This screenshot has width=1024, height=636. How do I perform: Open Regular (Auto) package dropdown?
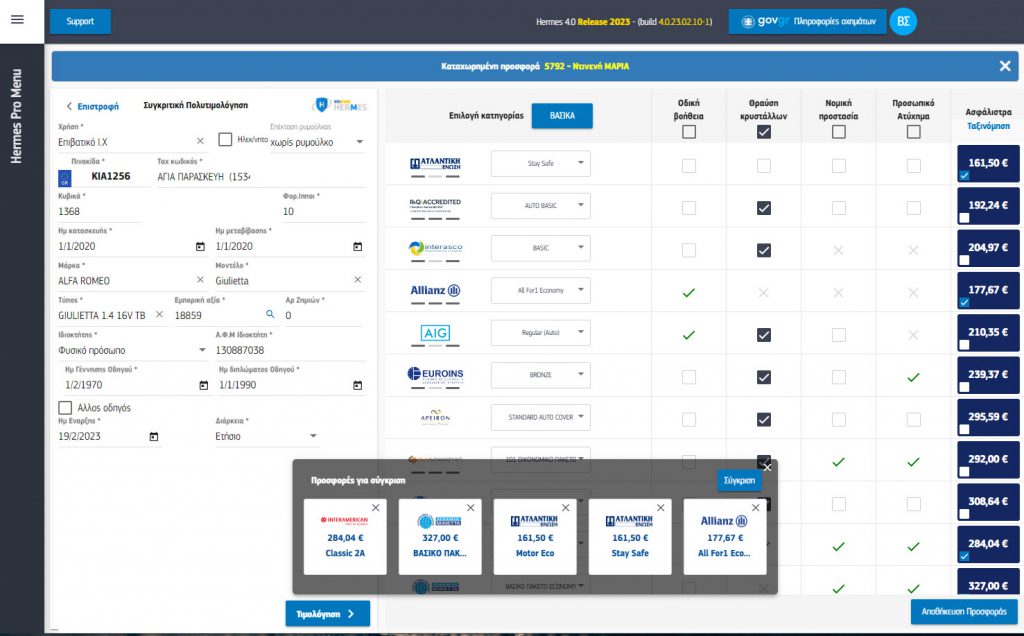tap(541, 332)
